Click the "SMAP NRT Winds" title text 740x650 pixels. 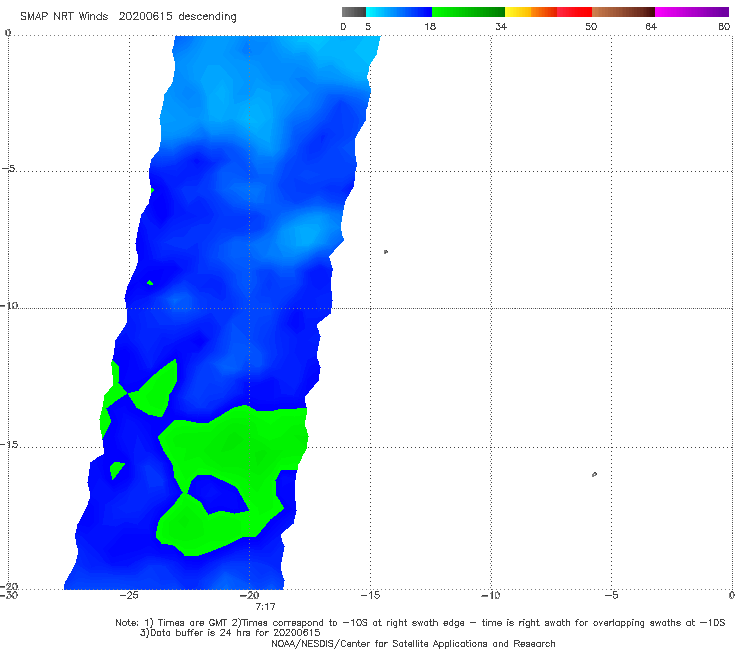[x=64, y=17]
